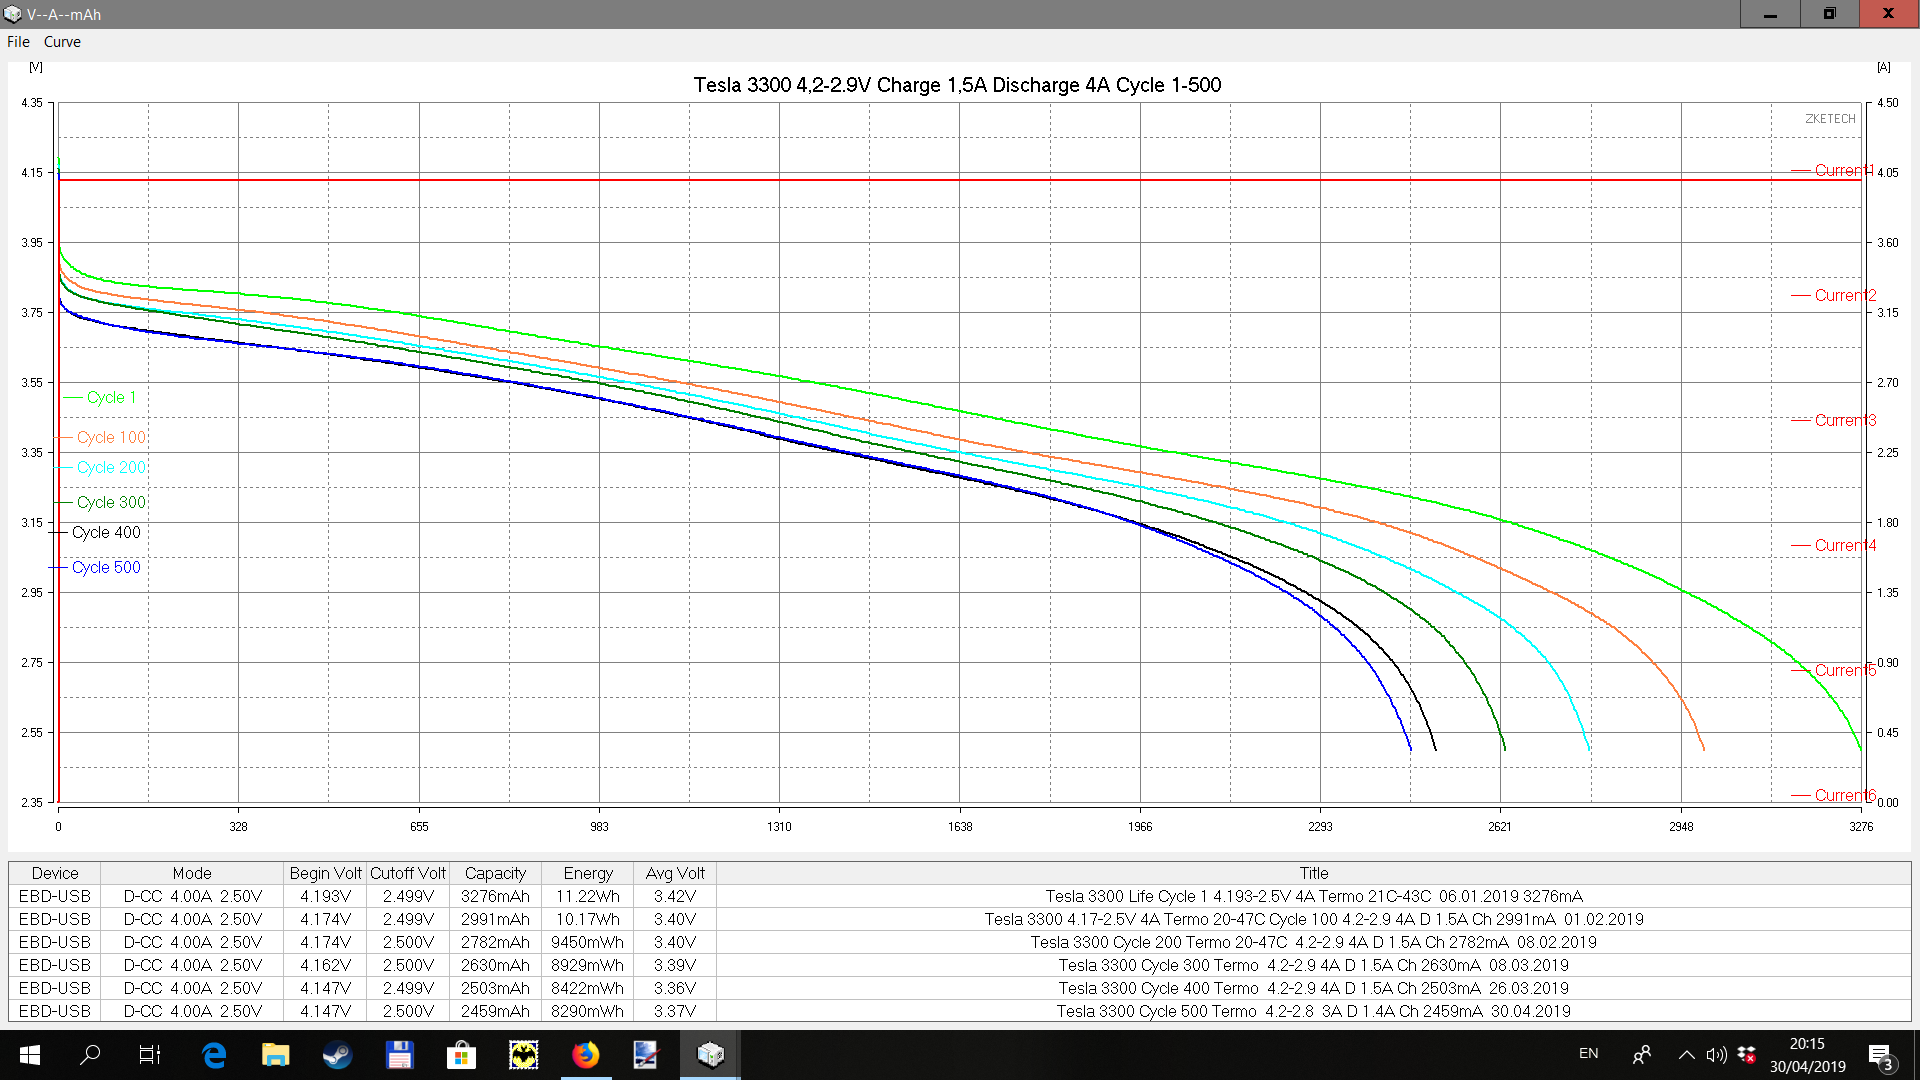The width and height of the screenshot is (1920, 1080).
Task: Click the volume speaker tray icon
Action: point(1716,1055)
